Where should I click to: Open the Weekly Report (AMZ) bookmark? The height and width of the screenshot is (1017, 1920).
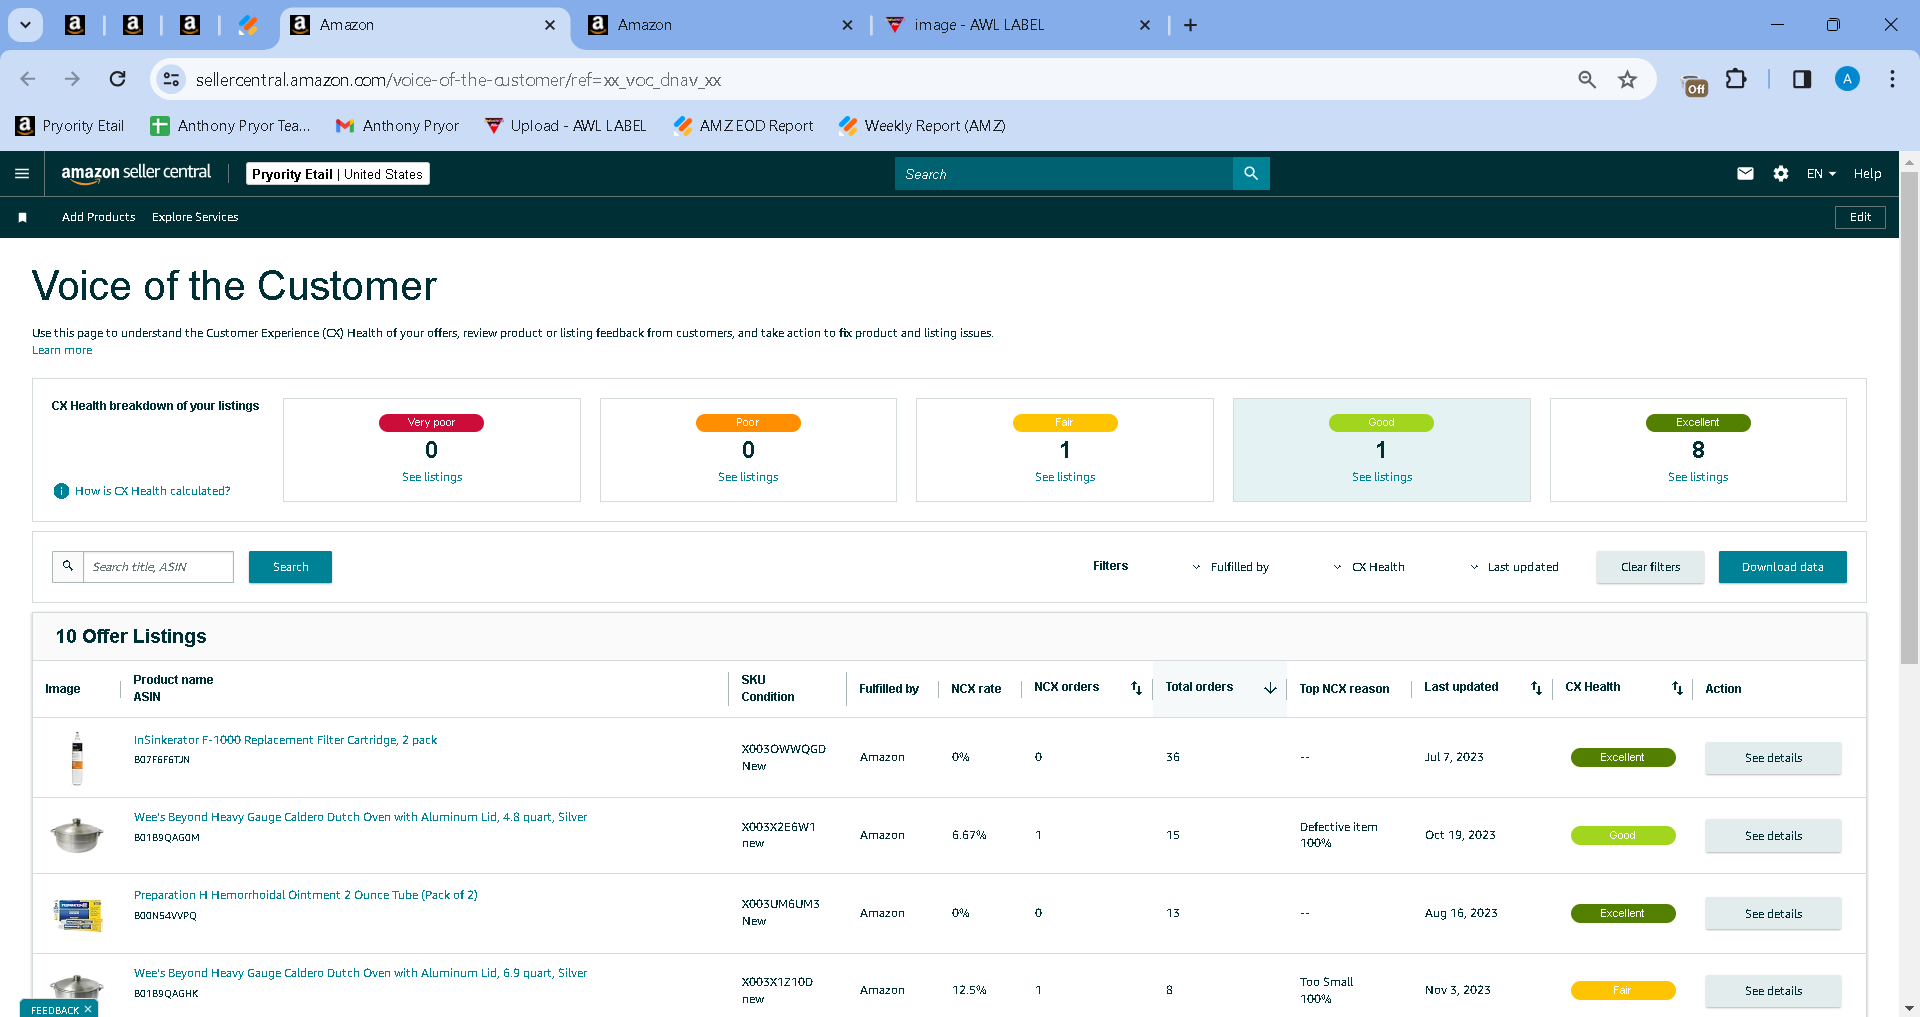tap(922, 126)
